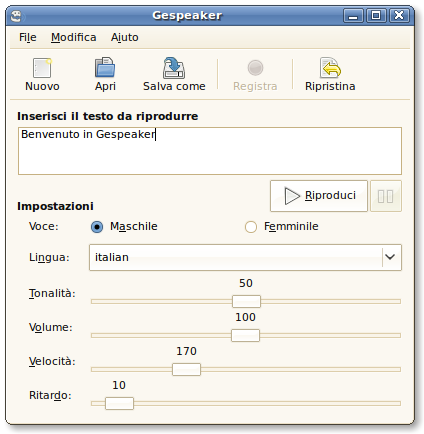
Task: Open the Aiuto menu
Action: [x=125, y=37]
